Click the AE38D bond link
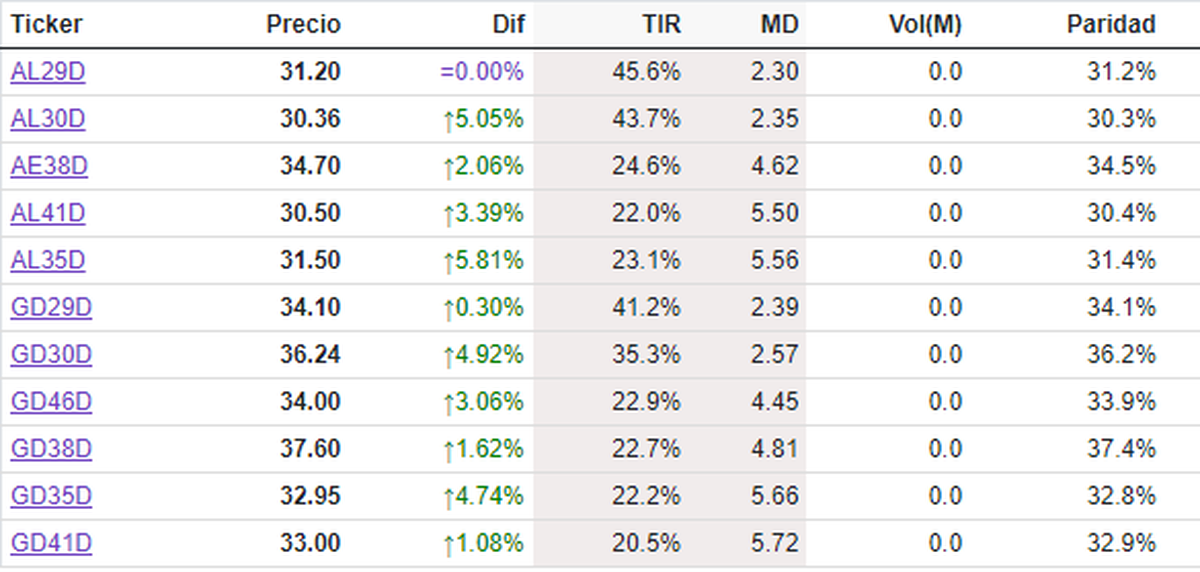Screen dimensions: 1200x572 49,166
